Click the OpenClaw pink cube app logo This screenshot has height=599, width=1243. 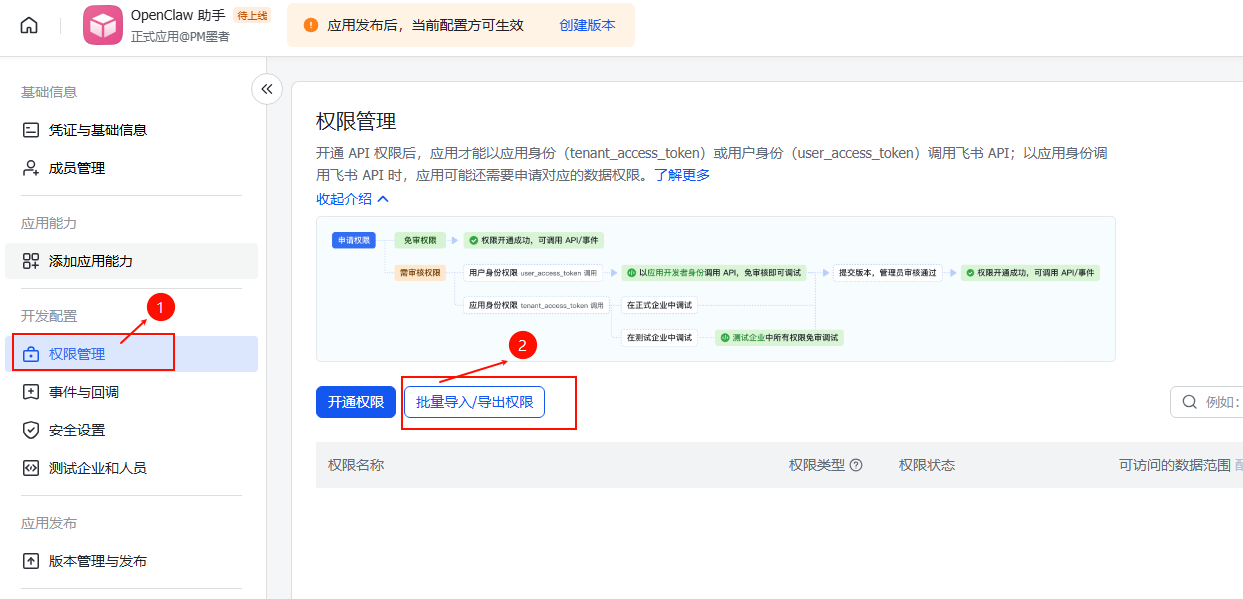pos(103,25)
